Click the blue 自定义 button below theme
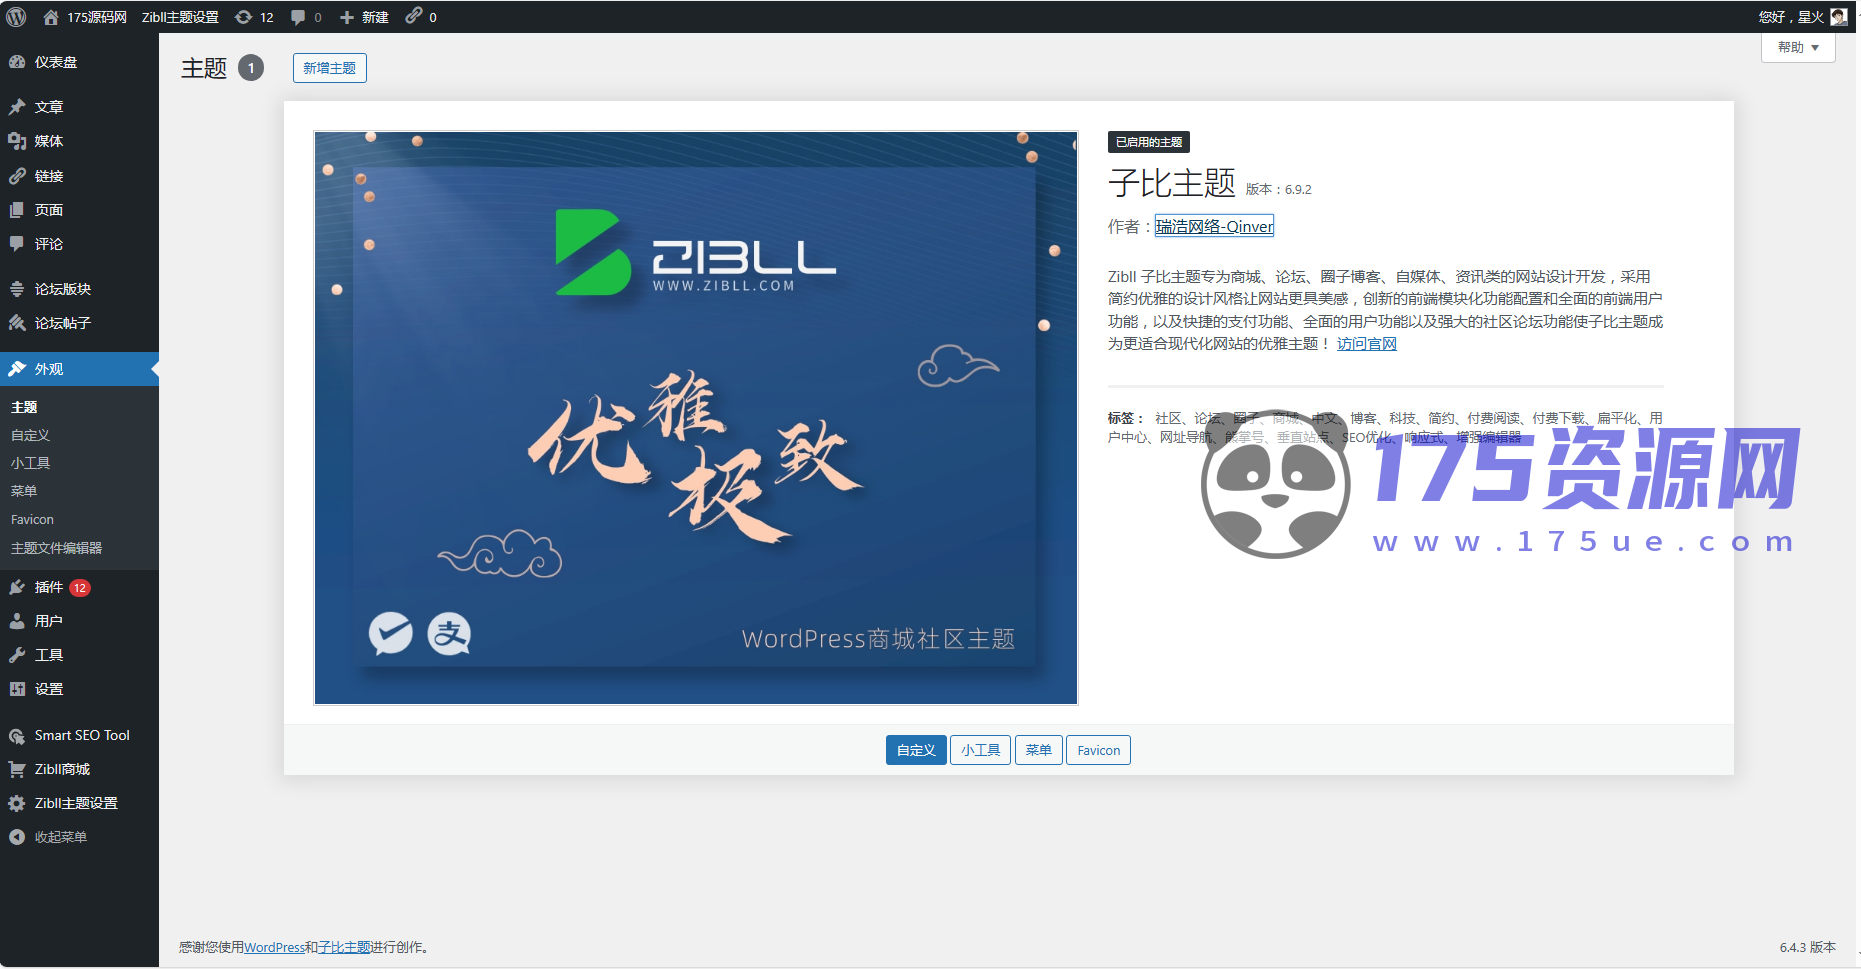 (916, 750)
